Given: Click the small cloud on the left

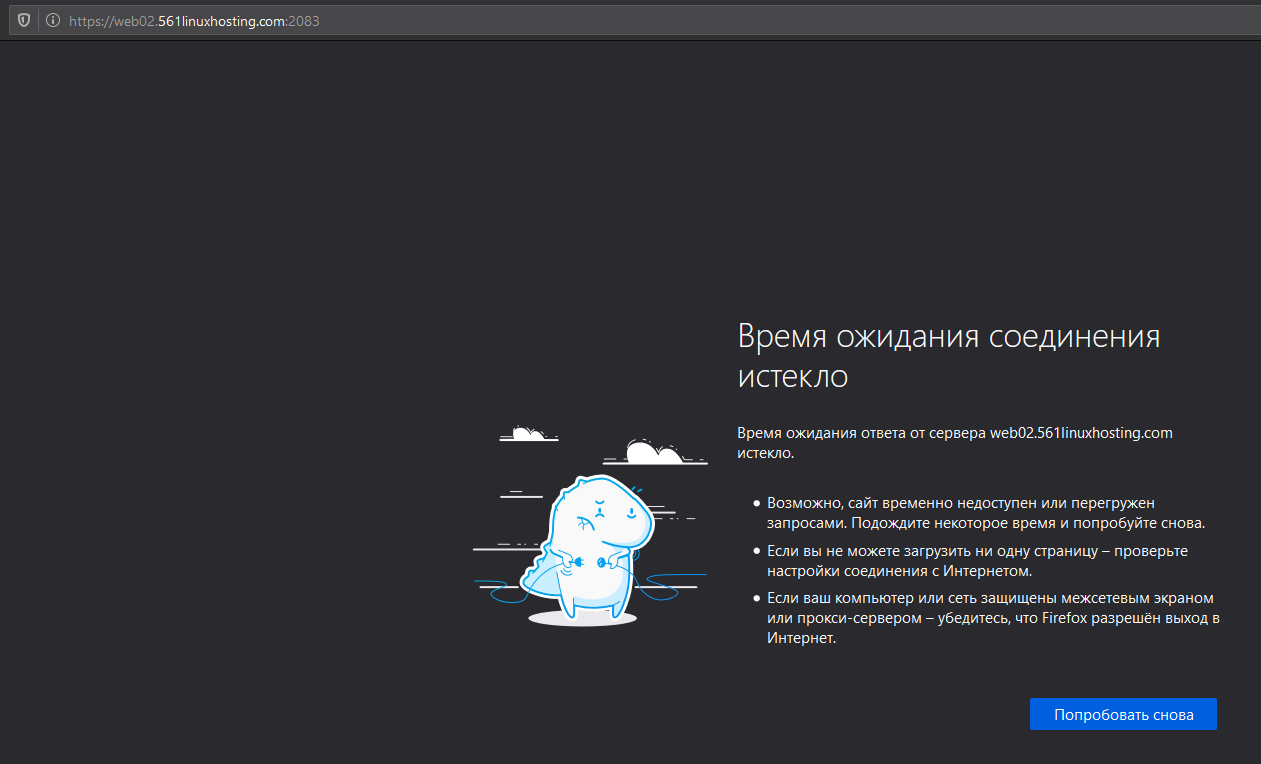Looking at the screenshot, I should 527,434.
